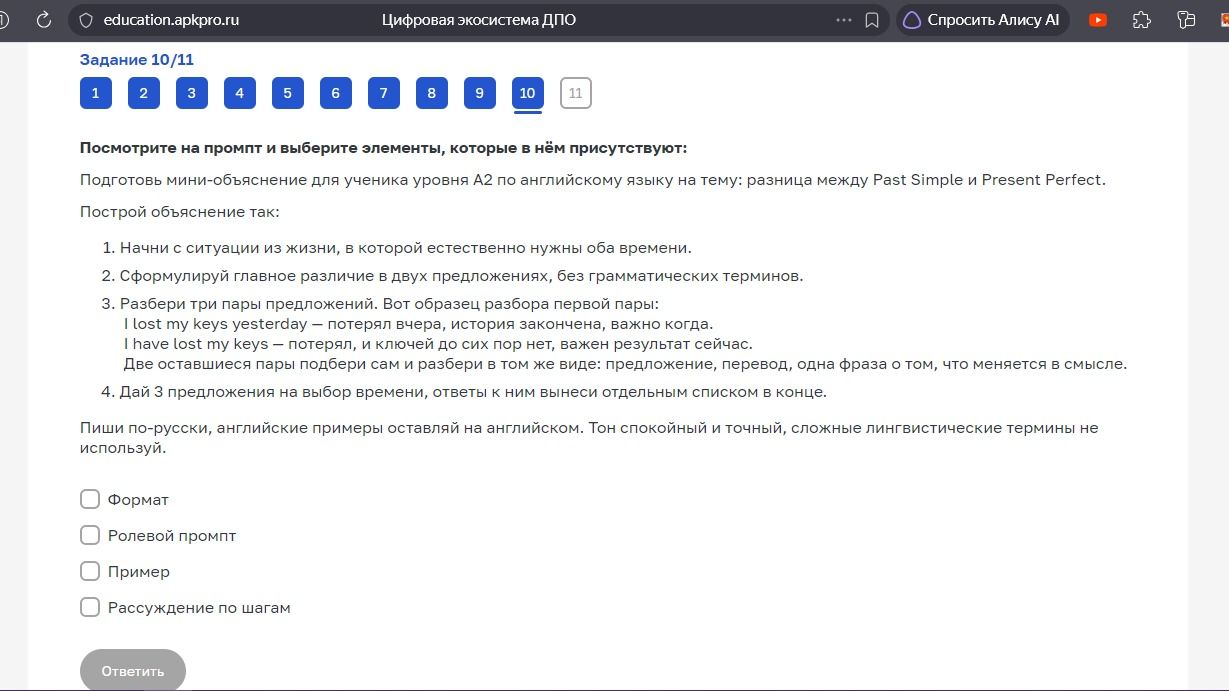Open the extensions puzzle icon
Viewport: 1229px width, 691px height.
[1142, 19]
